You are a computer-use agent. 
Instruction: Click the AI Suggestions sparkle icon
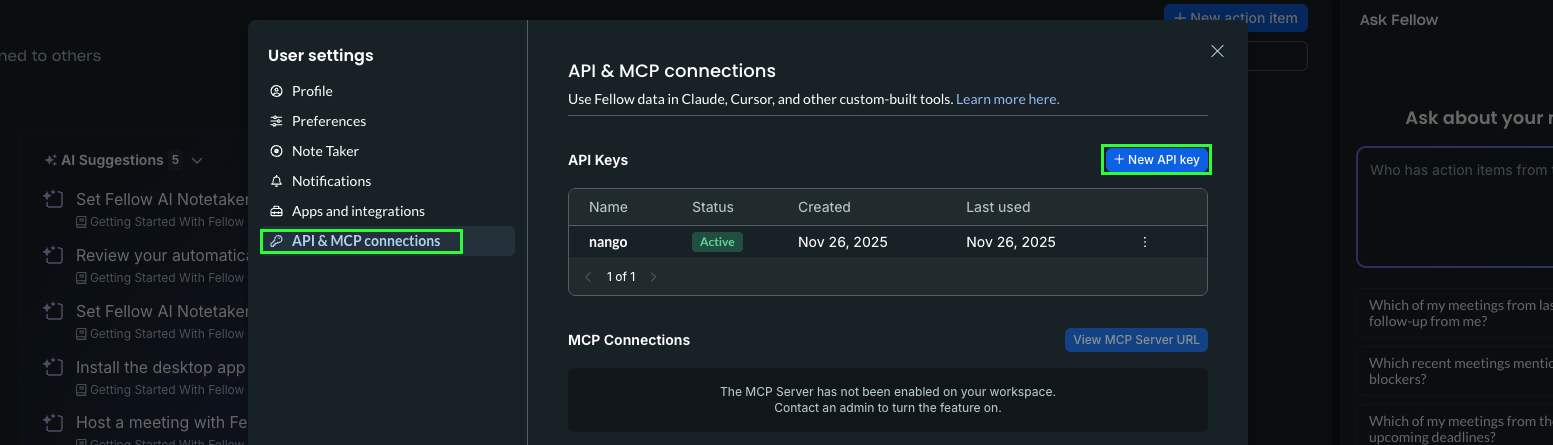tap(51, 160)
